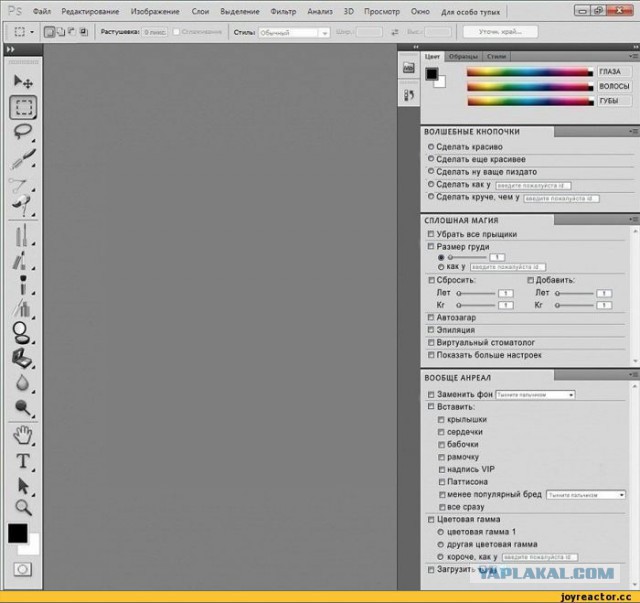Click the 'Уточн. край...' button
Image resolution: width=640 pixels, height=603 pixels.
[x=500, y=32]
